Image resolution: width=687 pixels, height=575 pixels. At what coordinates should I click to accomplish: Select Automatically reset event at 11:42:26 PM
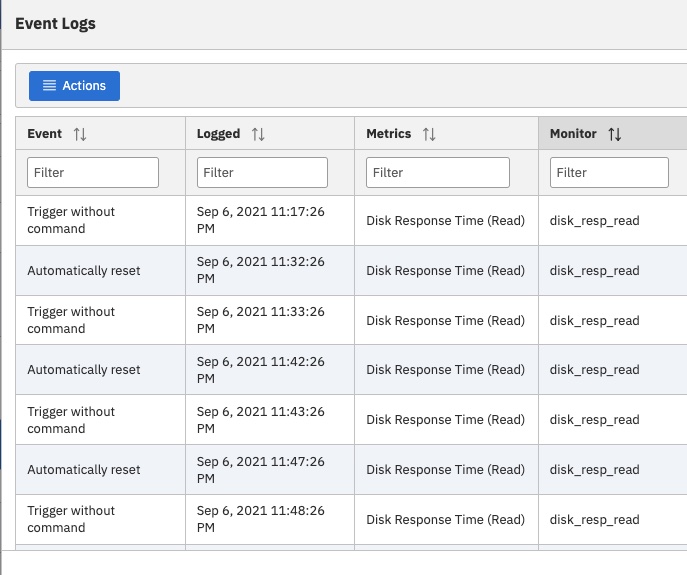tap(84, 369)
